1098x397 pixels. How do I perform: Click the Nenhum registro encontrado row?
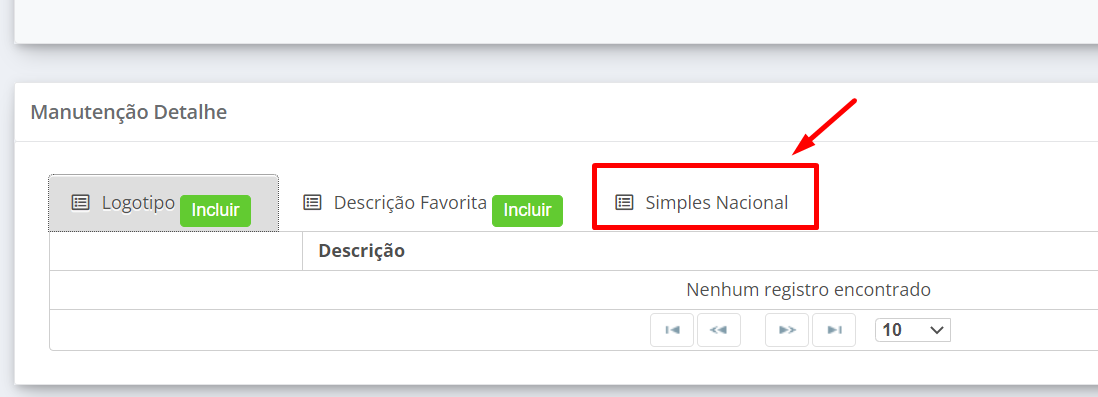pyautogui.click(x=574, y=290)
